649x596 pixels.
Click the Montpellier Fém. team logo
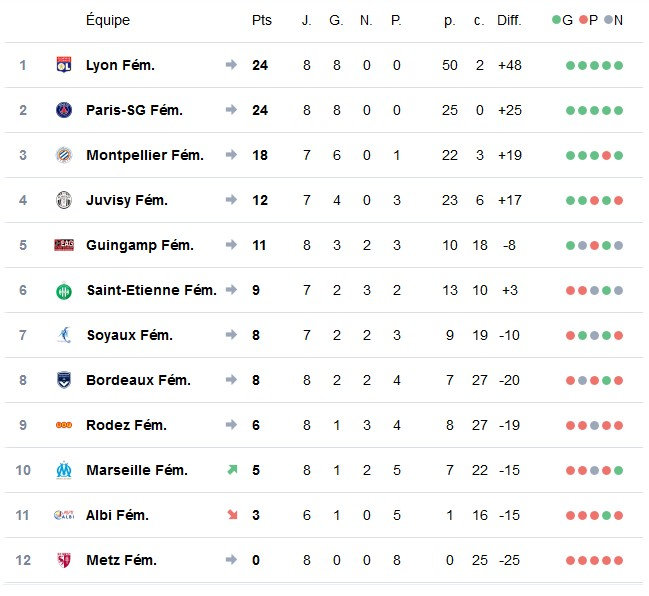[64, 155]
